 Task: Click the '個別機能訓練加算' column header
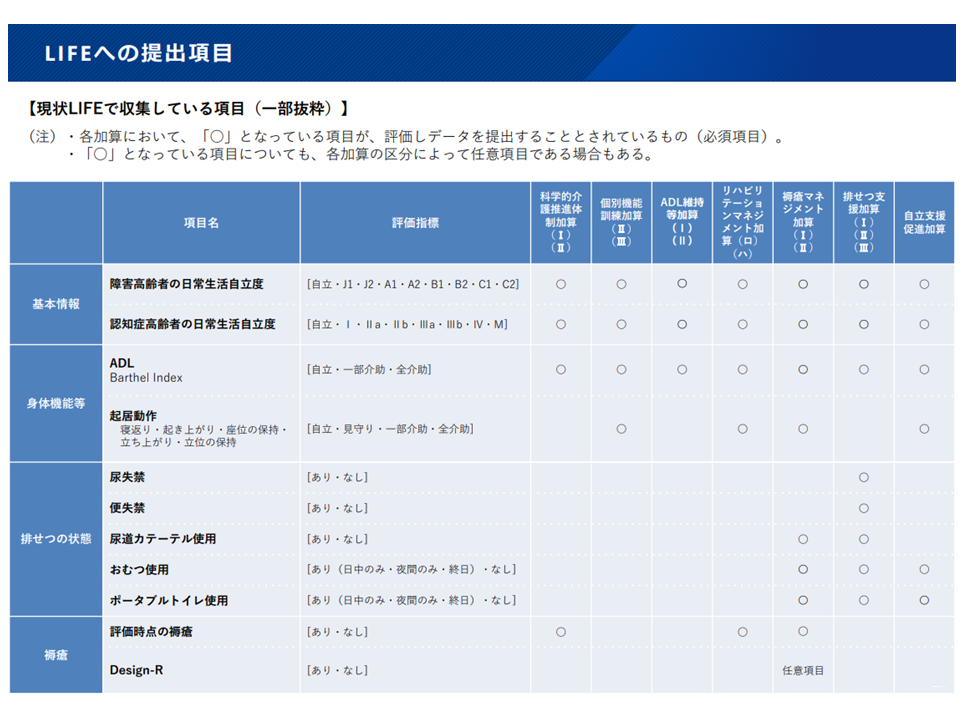(x=621, y=222)
